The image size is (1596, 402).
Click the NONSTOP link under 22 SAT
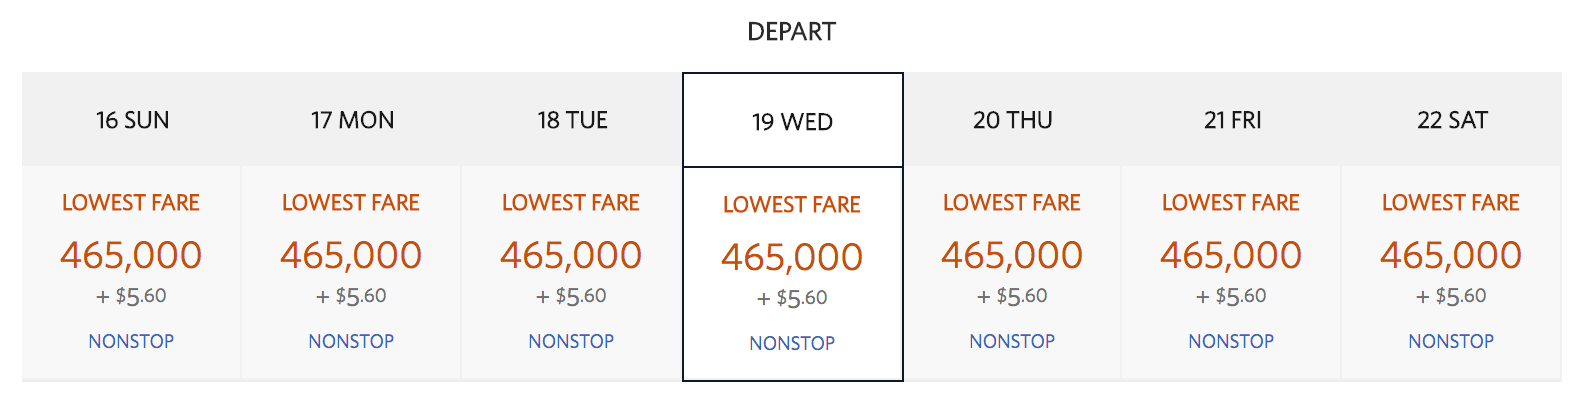click(x=1451, y=341)
